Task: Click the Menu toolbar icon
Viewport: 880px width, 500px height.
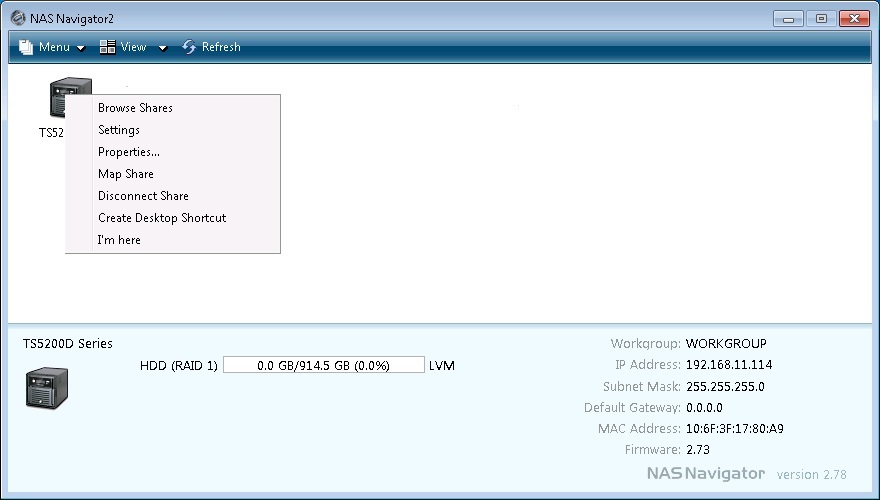Action: 26,47
